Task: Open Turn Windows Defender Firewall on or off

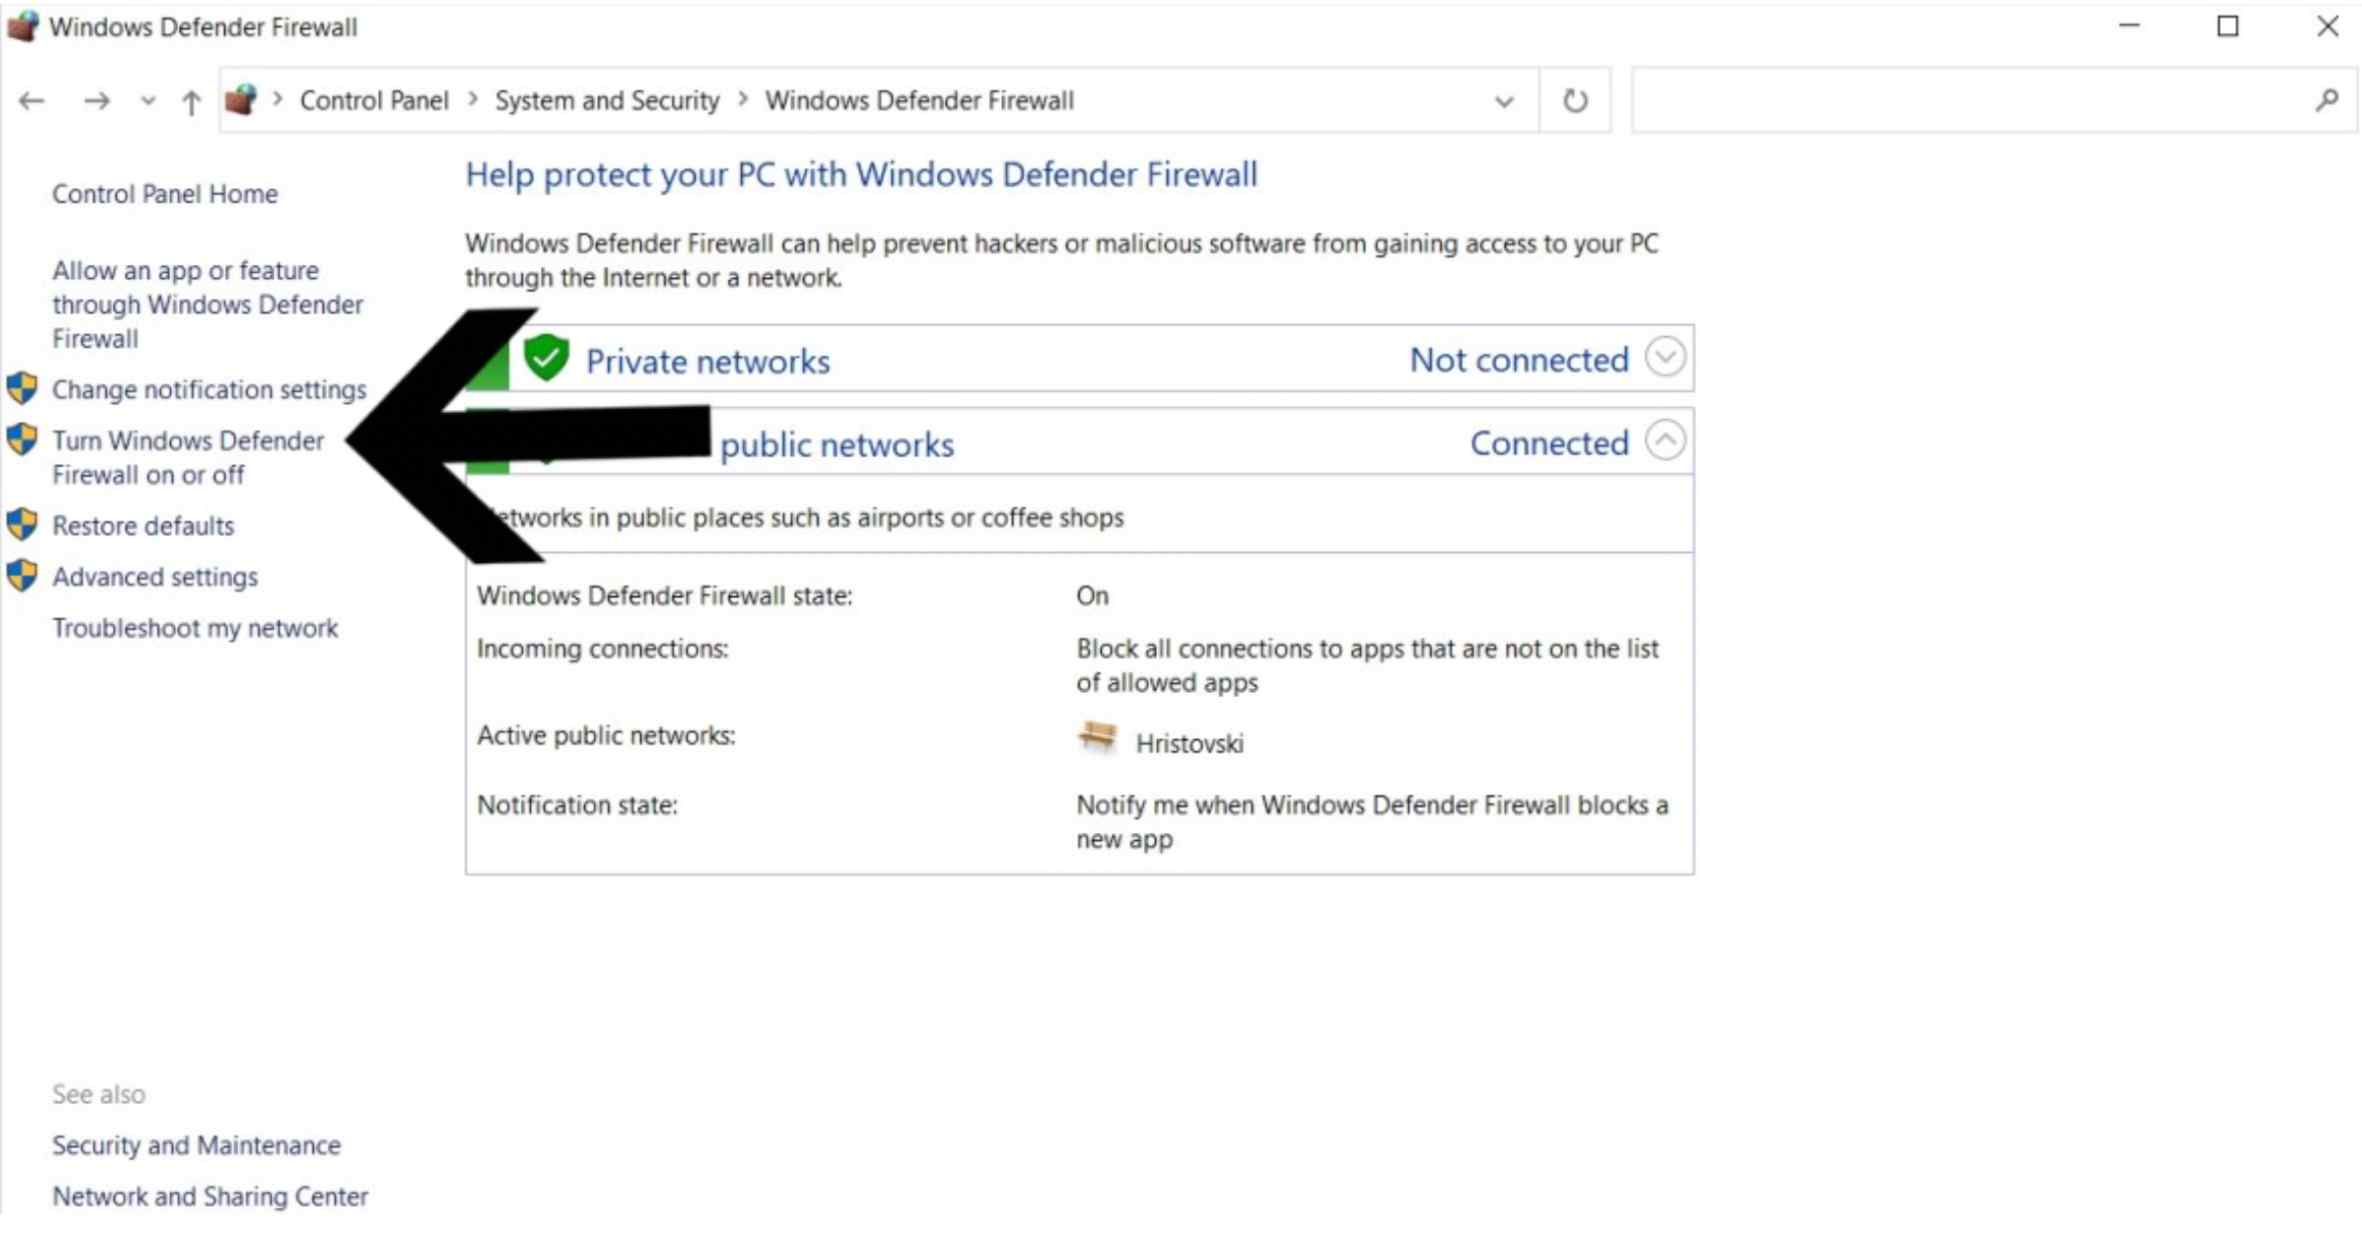Action: (187, 458)
